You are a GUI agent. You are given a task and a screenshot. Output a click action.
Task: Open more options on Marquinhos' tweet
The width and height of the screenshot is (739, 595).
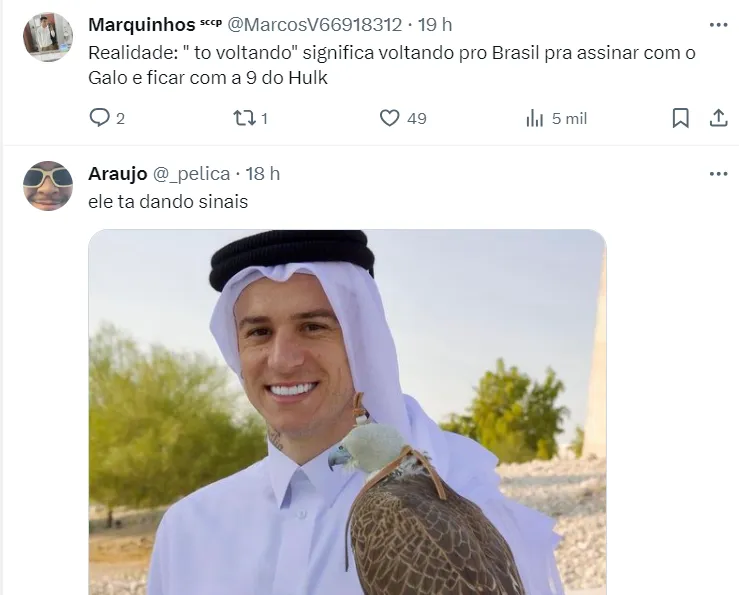click(x=718, y=25)
